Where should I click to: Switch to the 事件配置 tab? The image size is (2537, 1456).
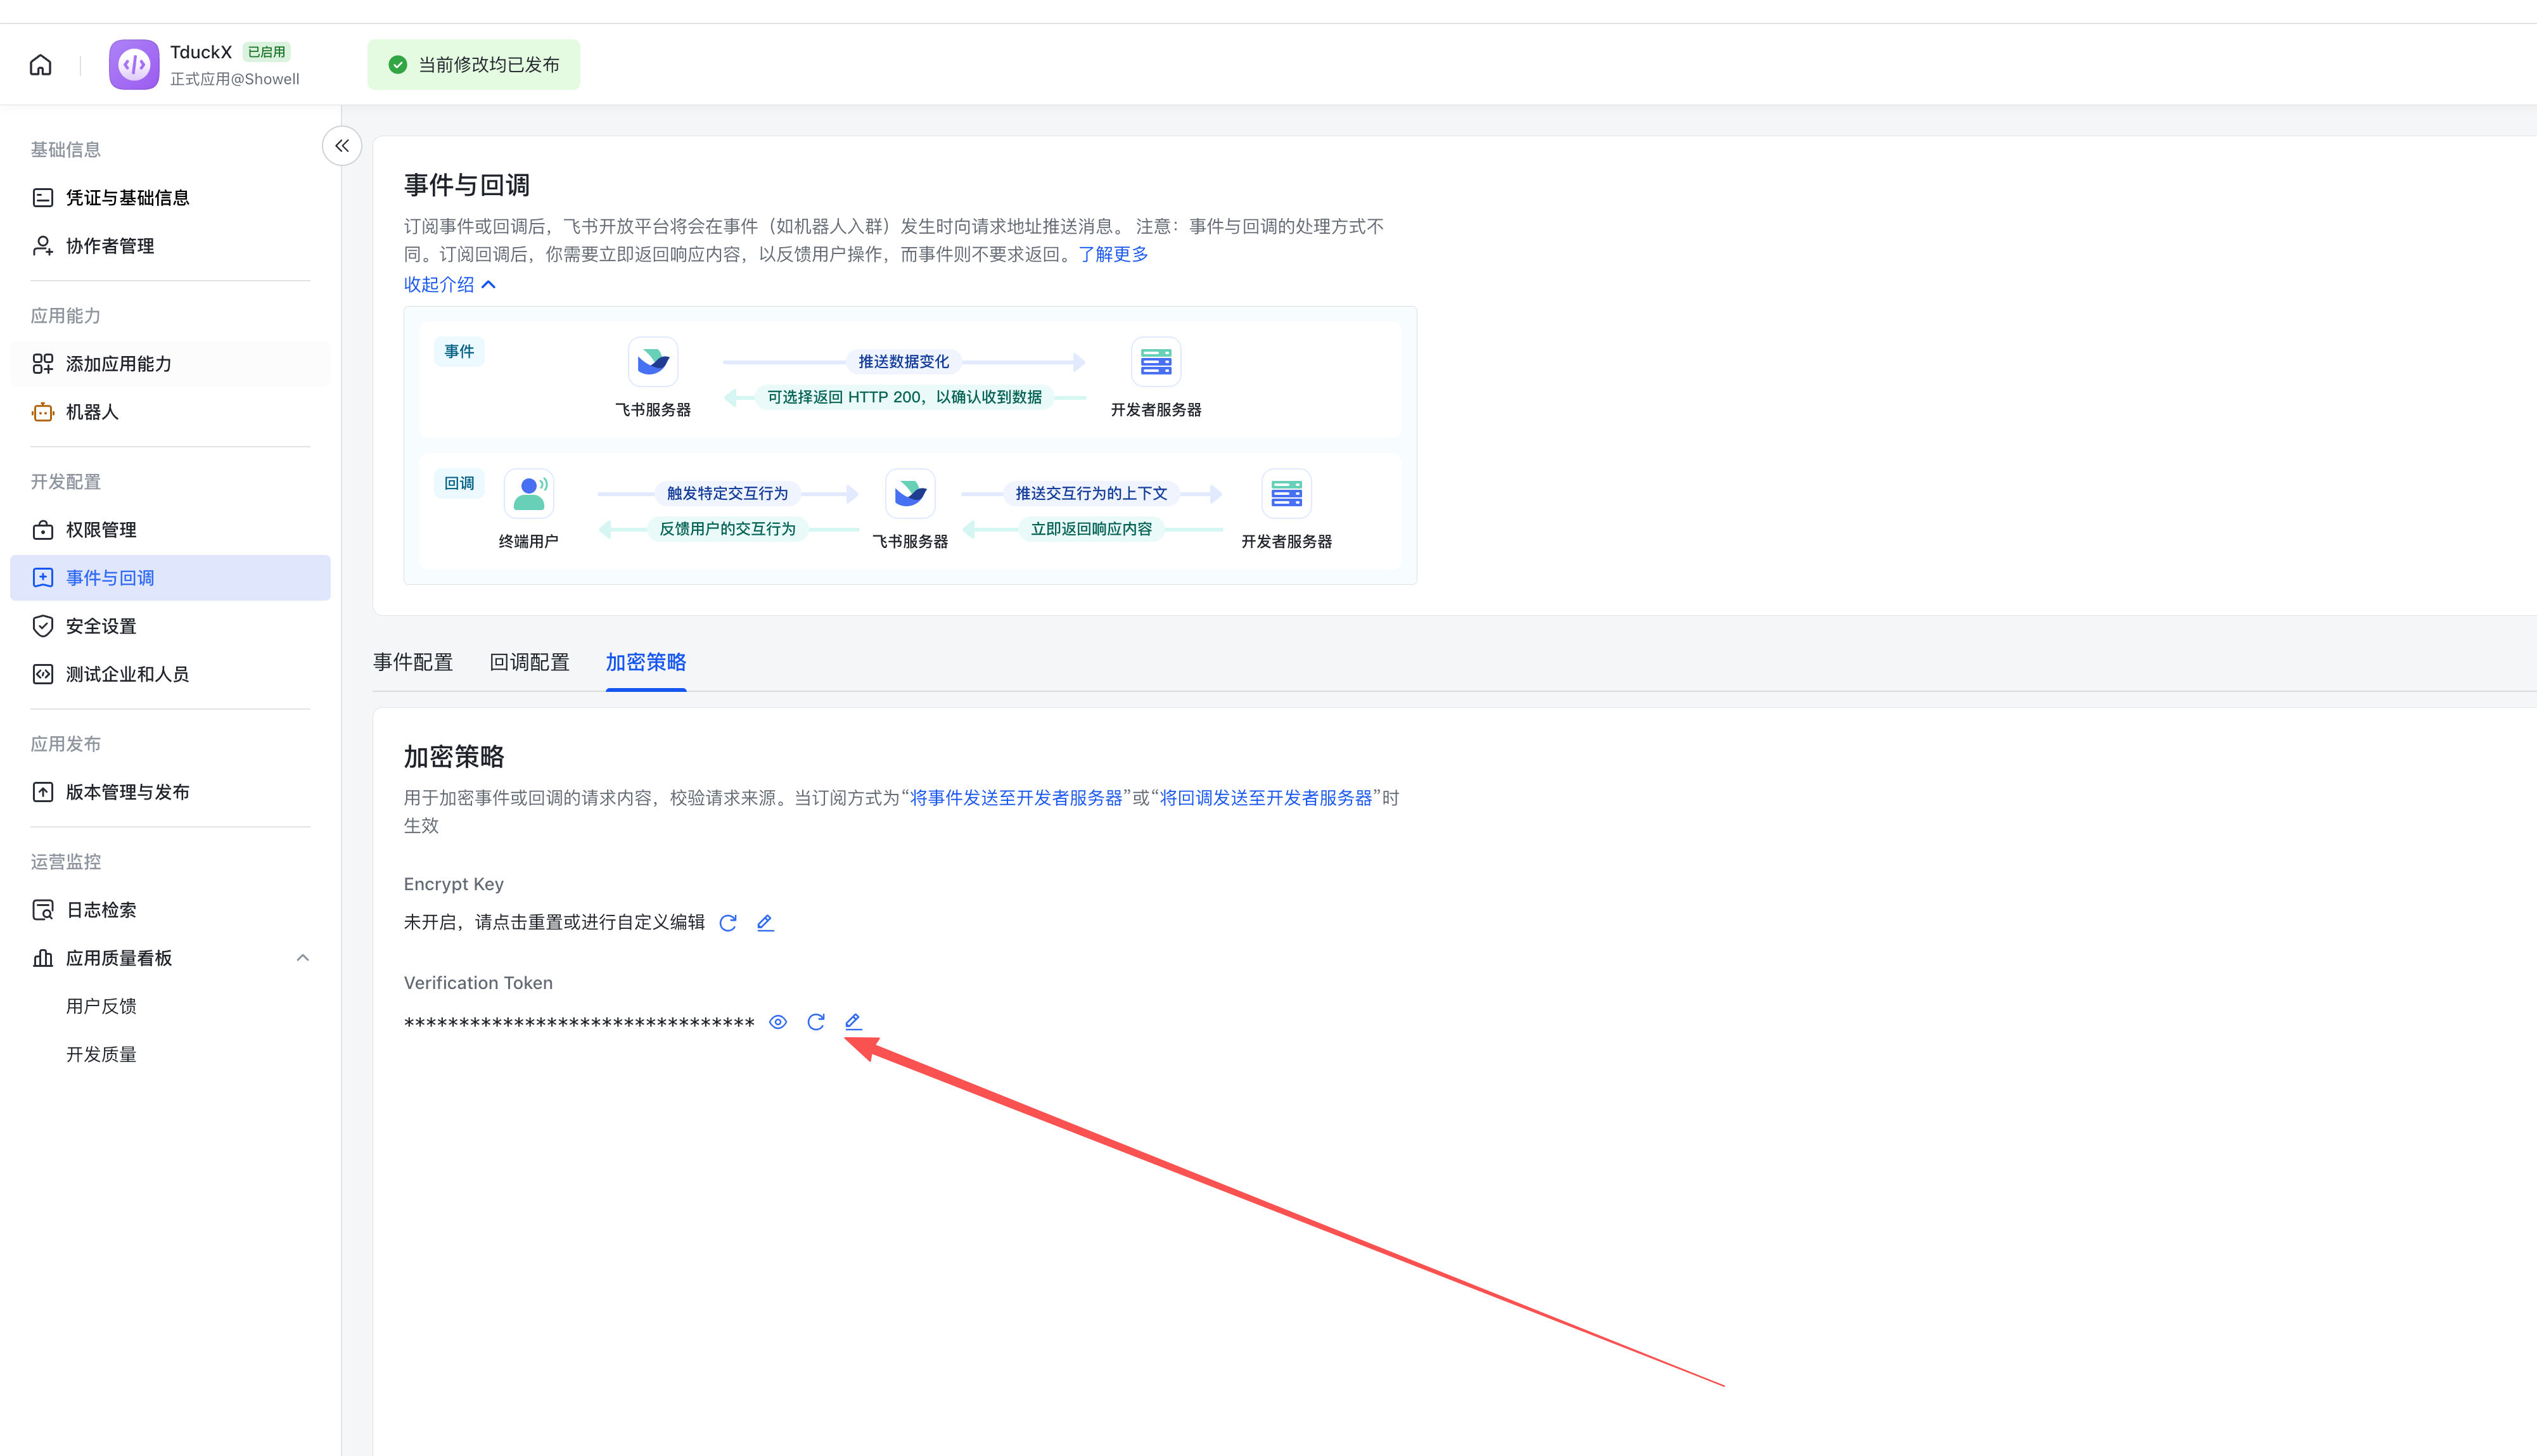[x=413, y=662]
